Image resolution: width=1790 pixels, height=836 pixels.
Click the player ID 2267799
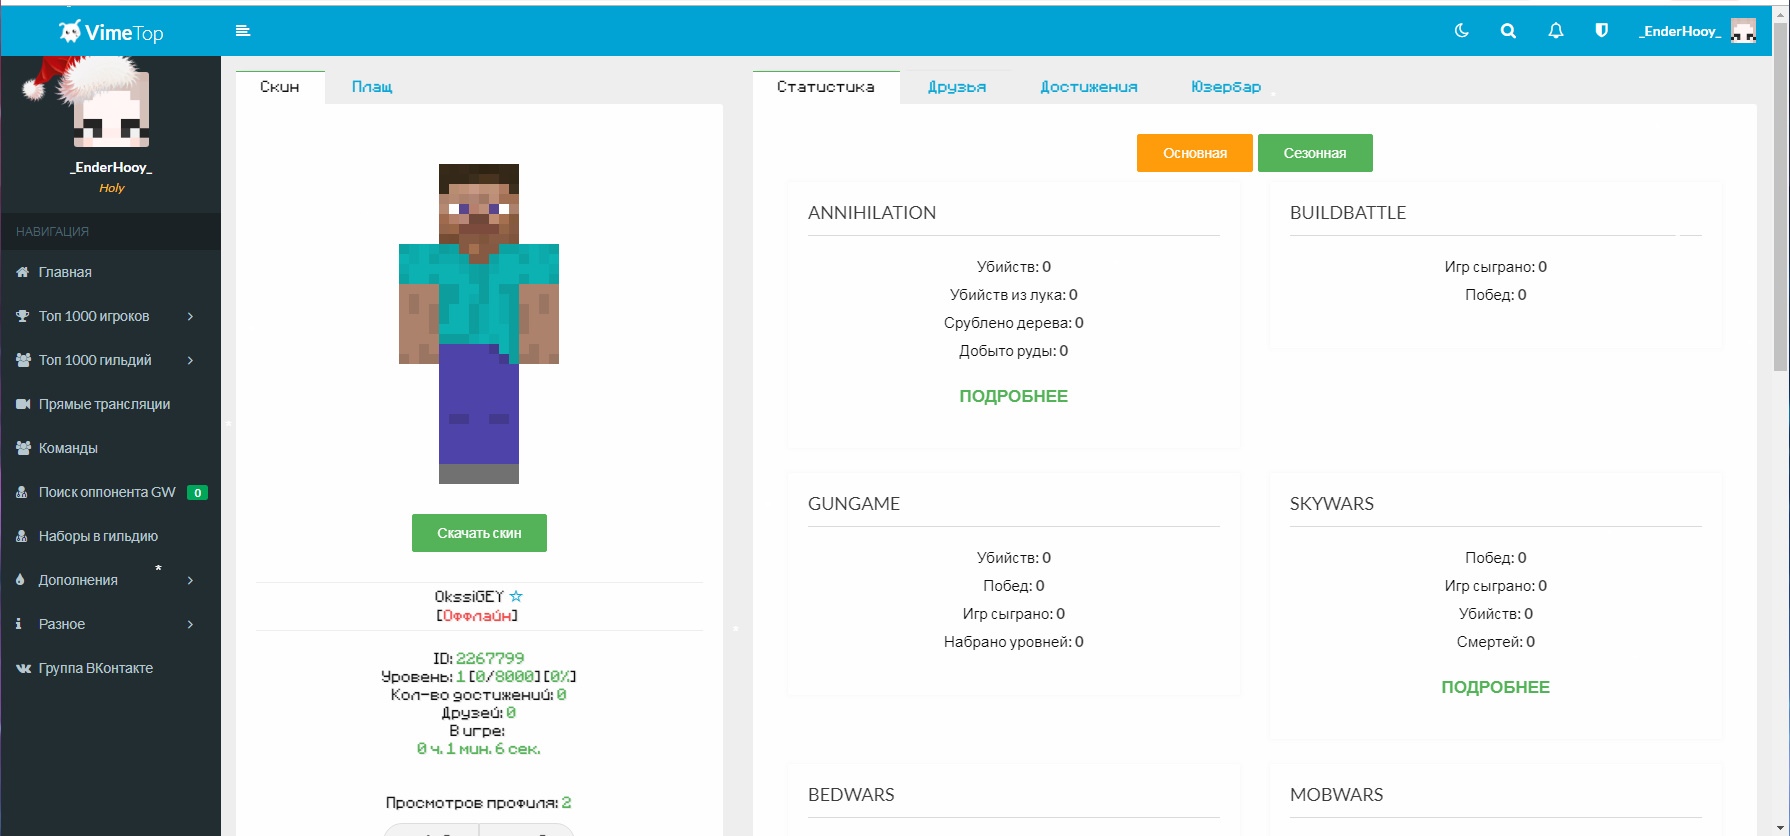coord(490,658)
